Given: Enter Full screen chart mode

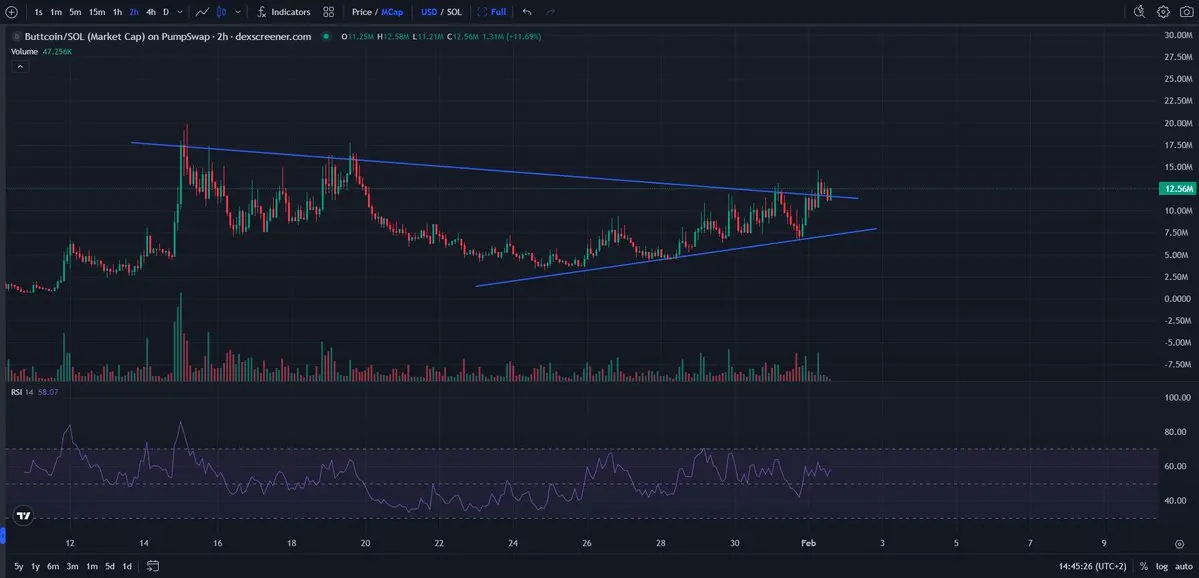Looking at the screenshot, I should (492, 12).
